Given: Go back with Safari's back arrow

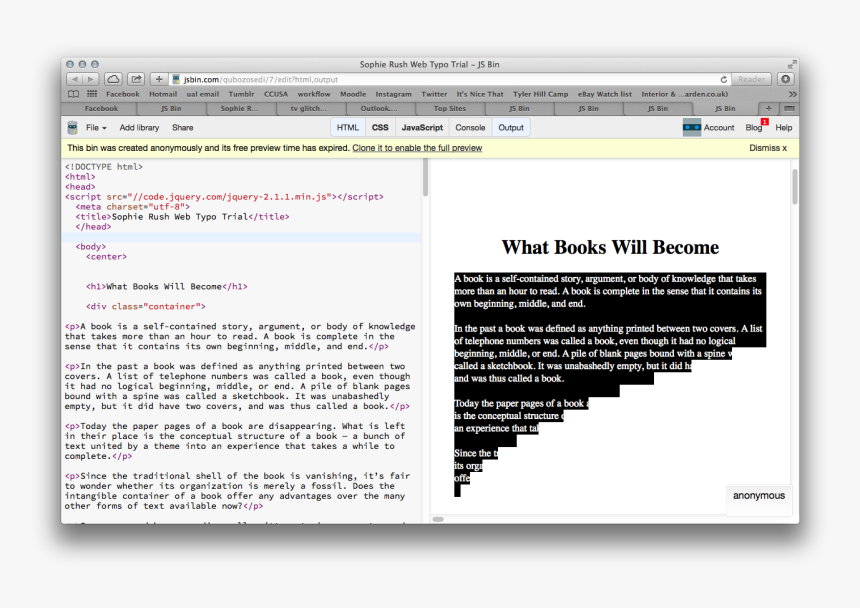Looking at the screenshot, I should (75, 79).
